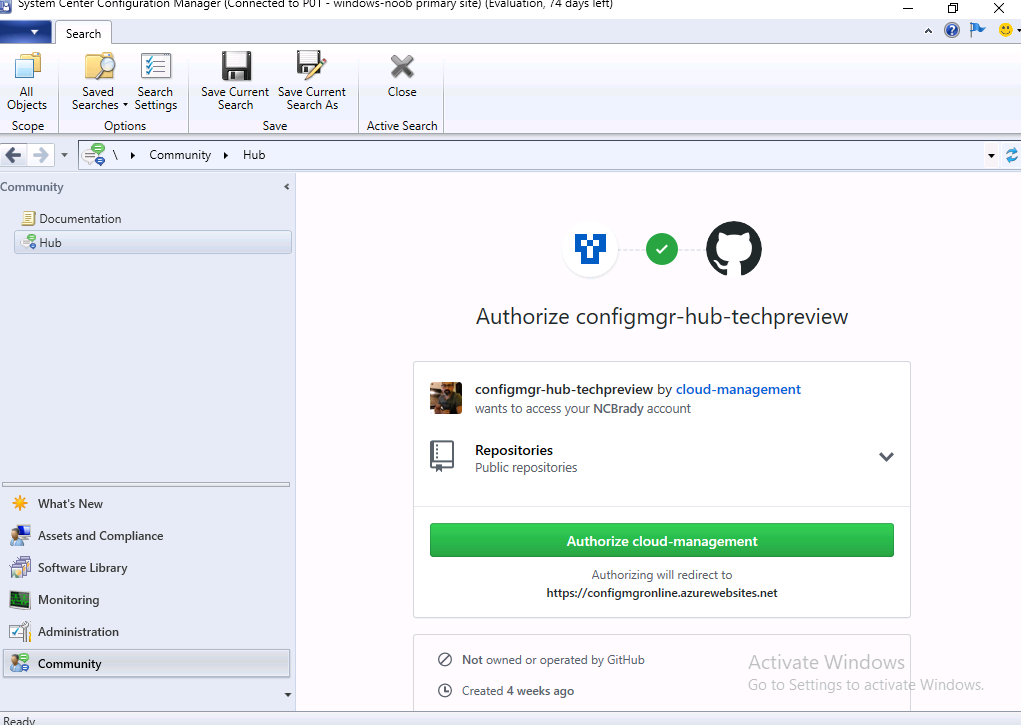Click Save Current Search As

tap(312, 81)
